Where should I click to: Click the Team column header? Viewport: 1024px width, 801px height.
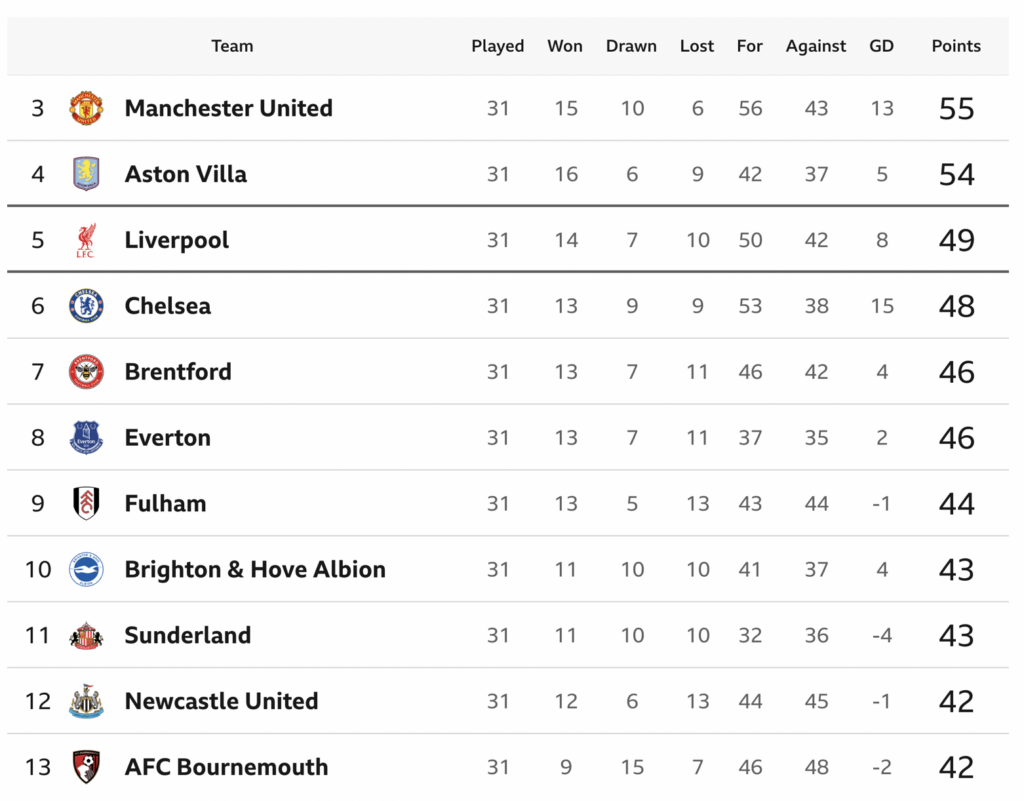pyautogui.click(x=232, y=46)
